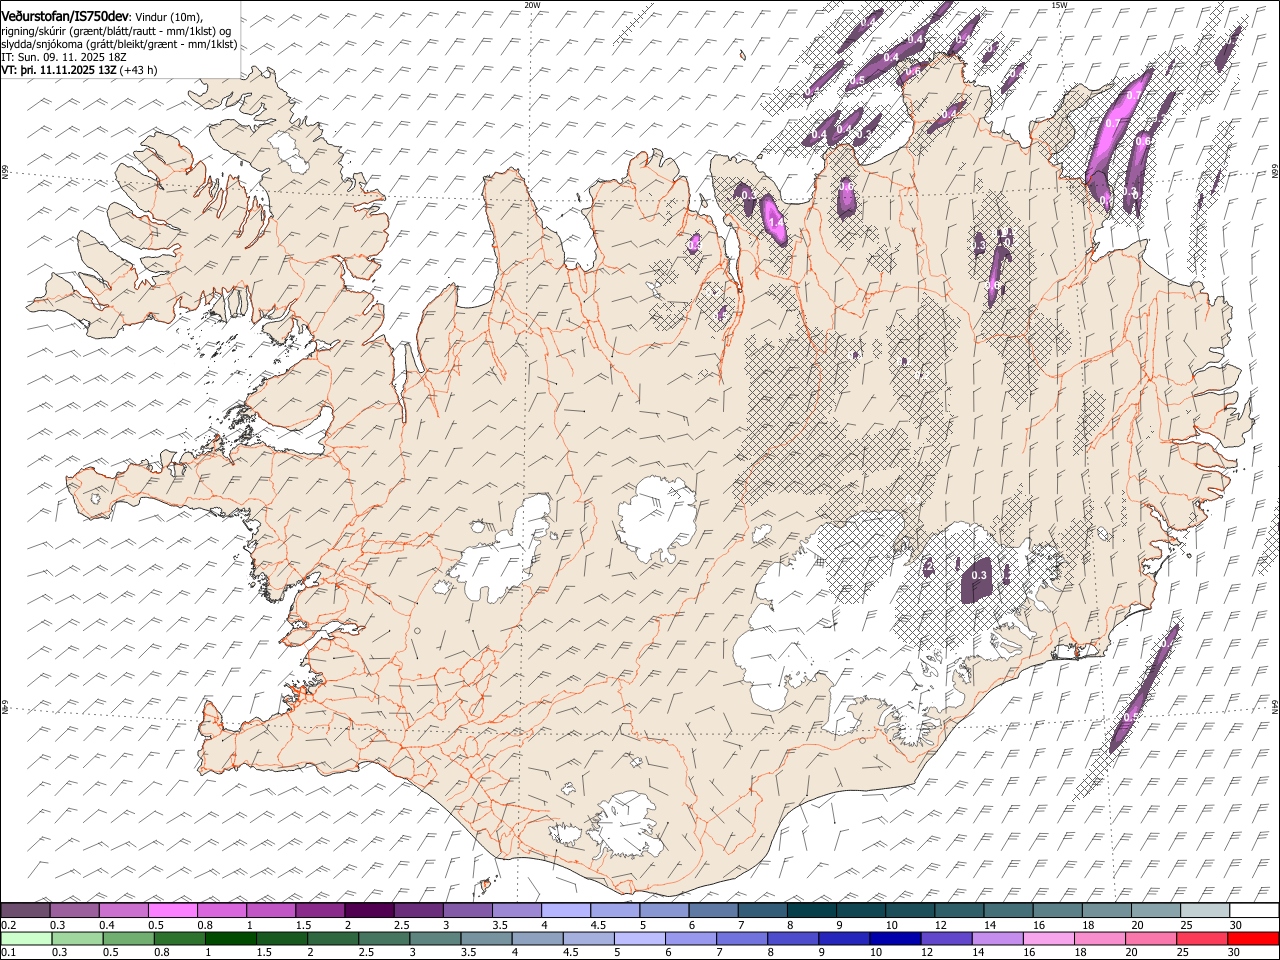Click the 'VT: þri. 11.11.2025 13Z (+43 h)' line

(x=79, y=71)
